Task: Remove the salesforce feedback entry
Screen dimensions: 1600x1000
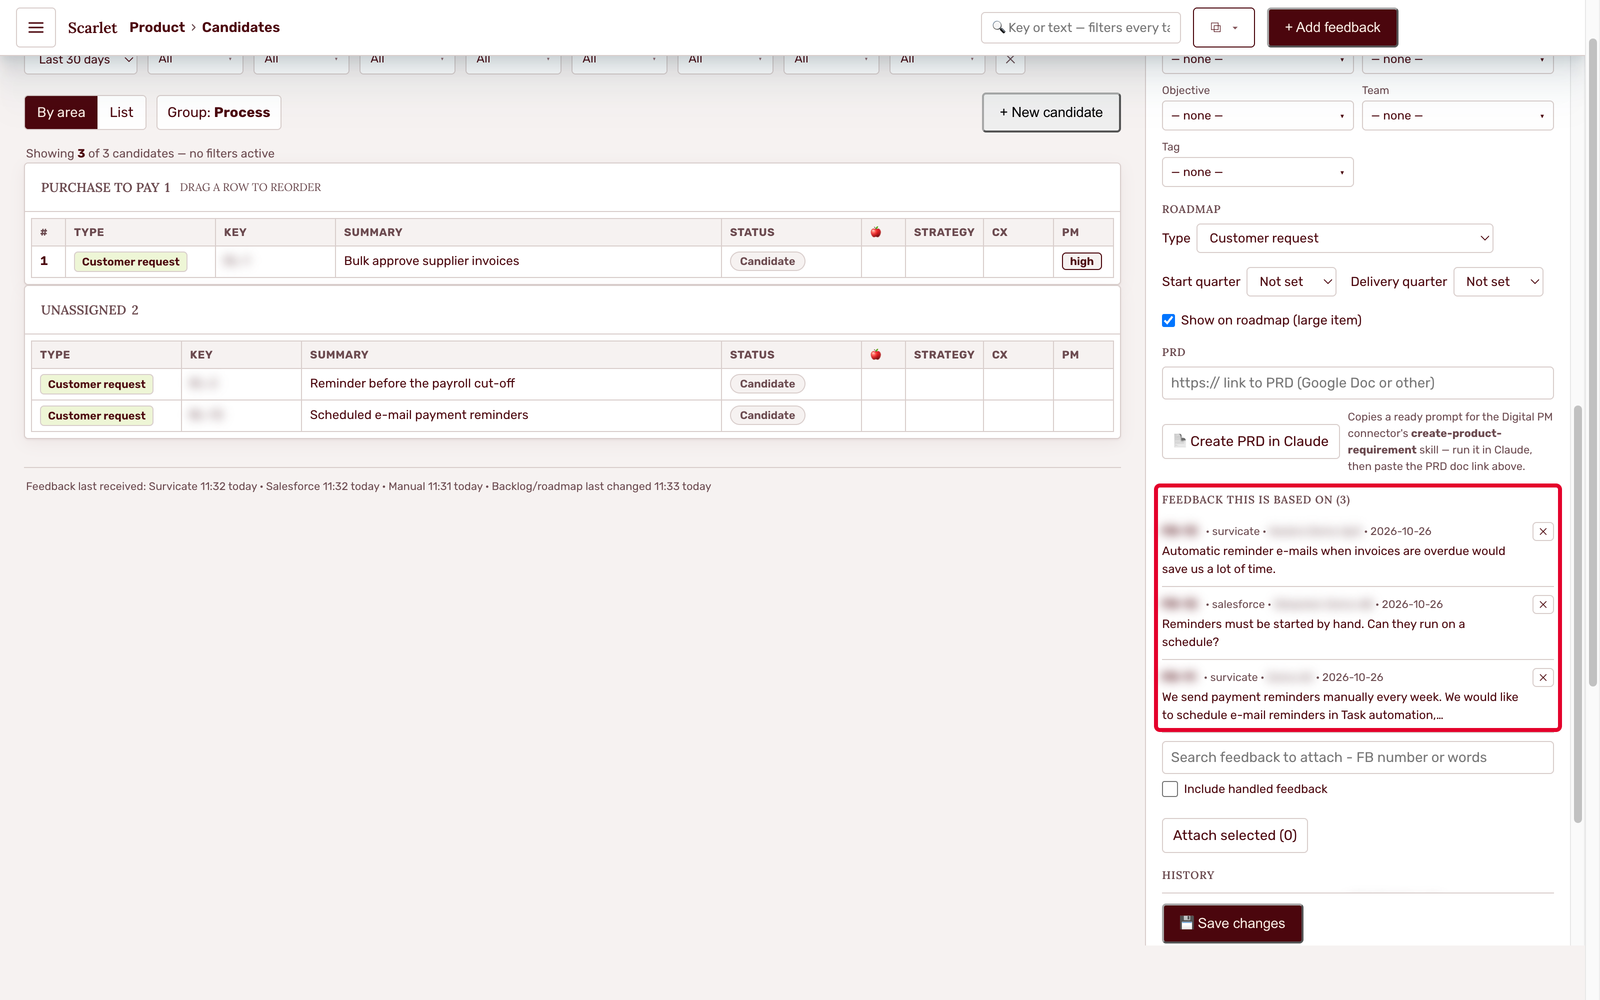Action: [x=1543, y=605]
